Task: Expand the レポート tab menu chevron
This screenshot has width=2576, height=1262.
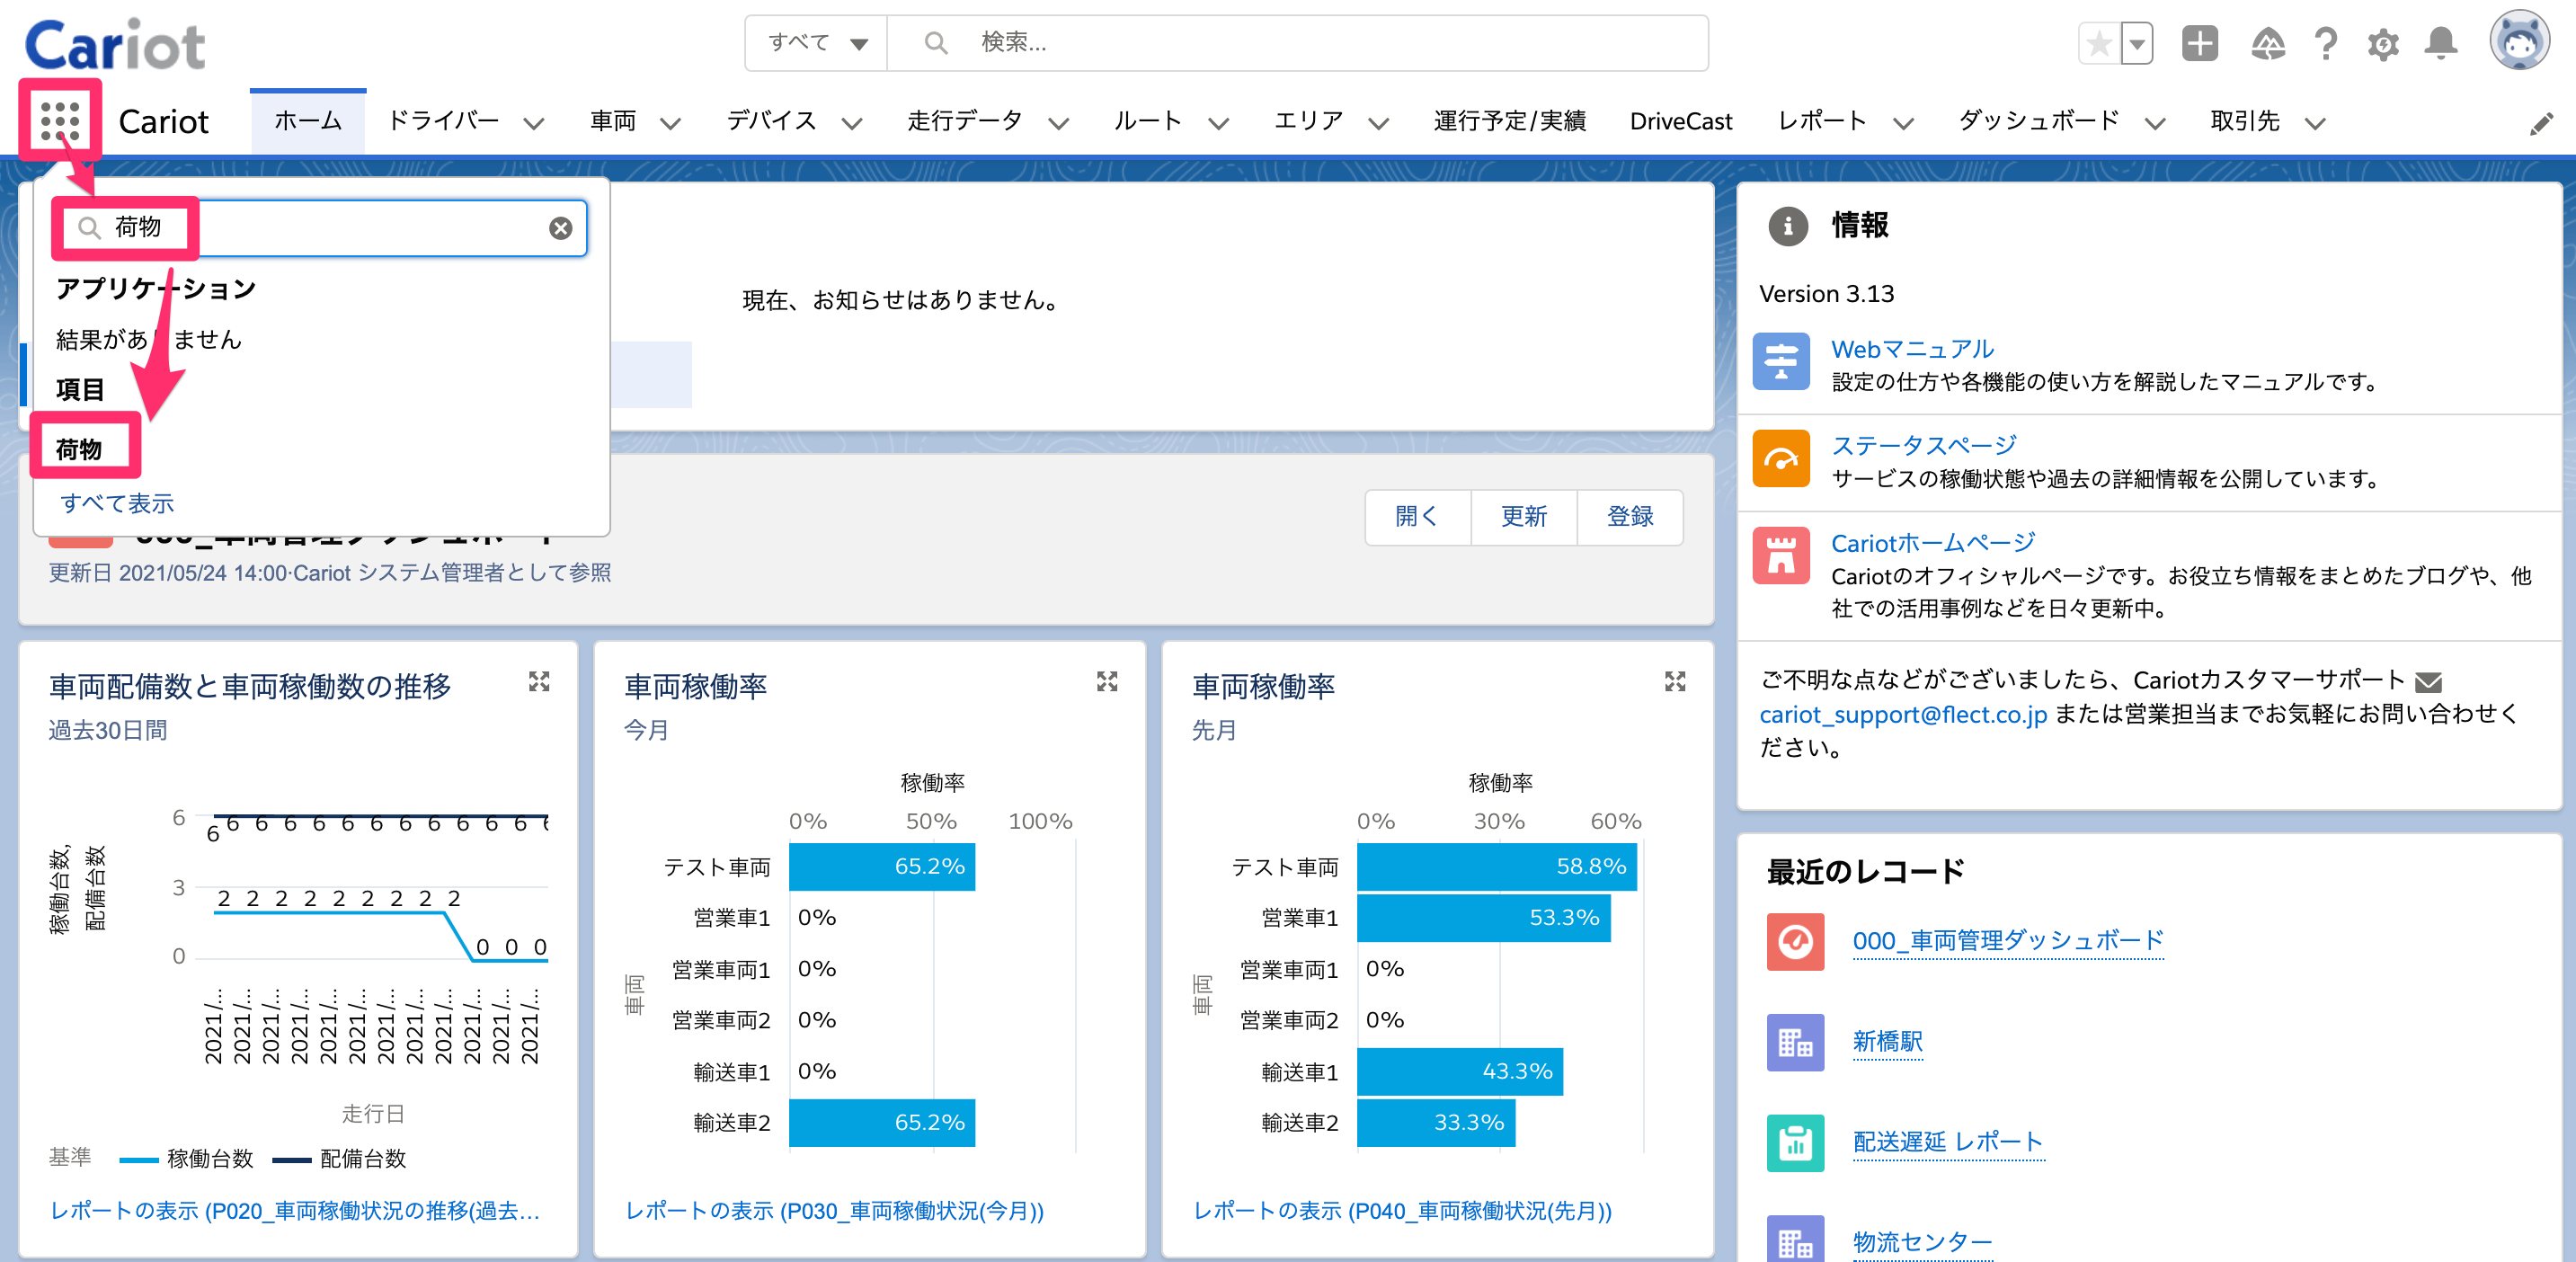Action: pos(1904,123)
